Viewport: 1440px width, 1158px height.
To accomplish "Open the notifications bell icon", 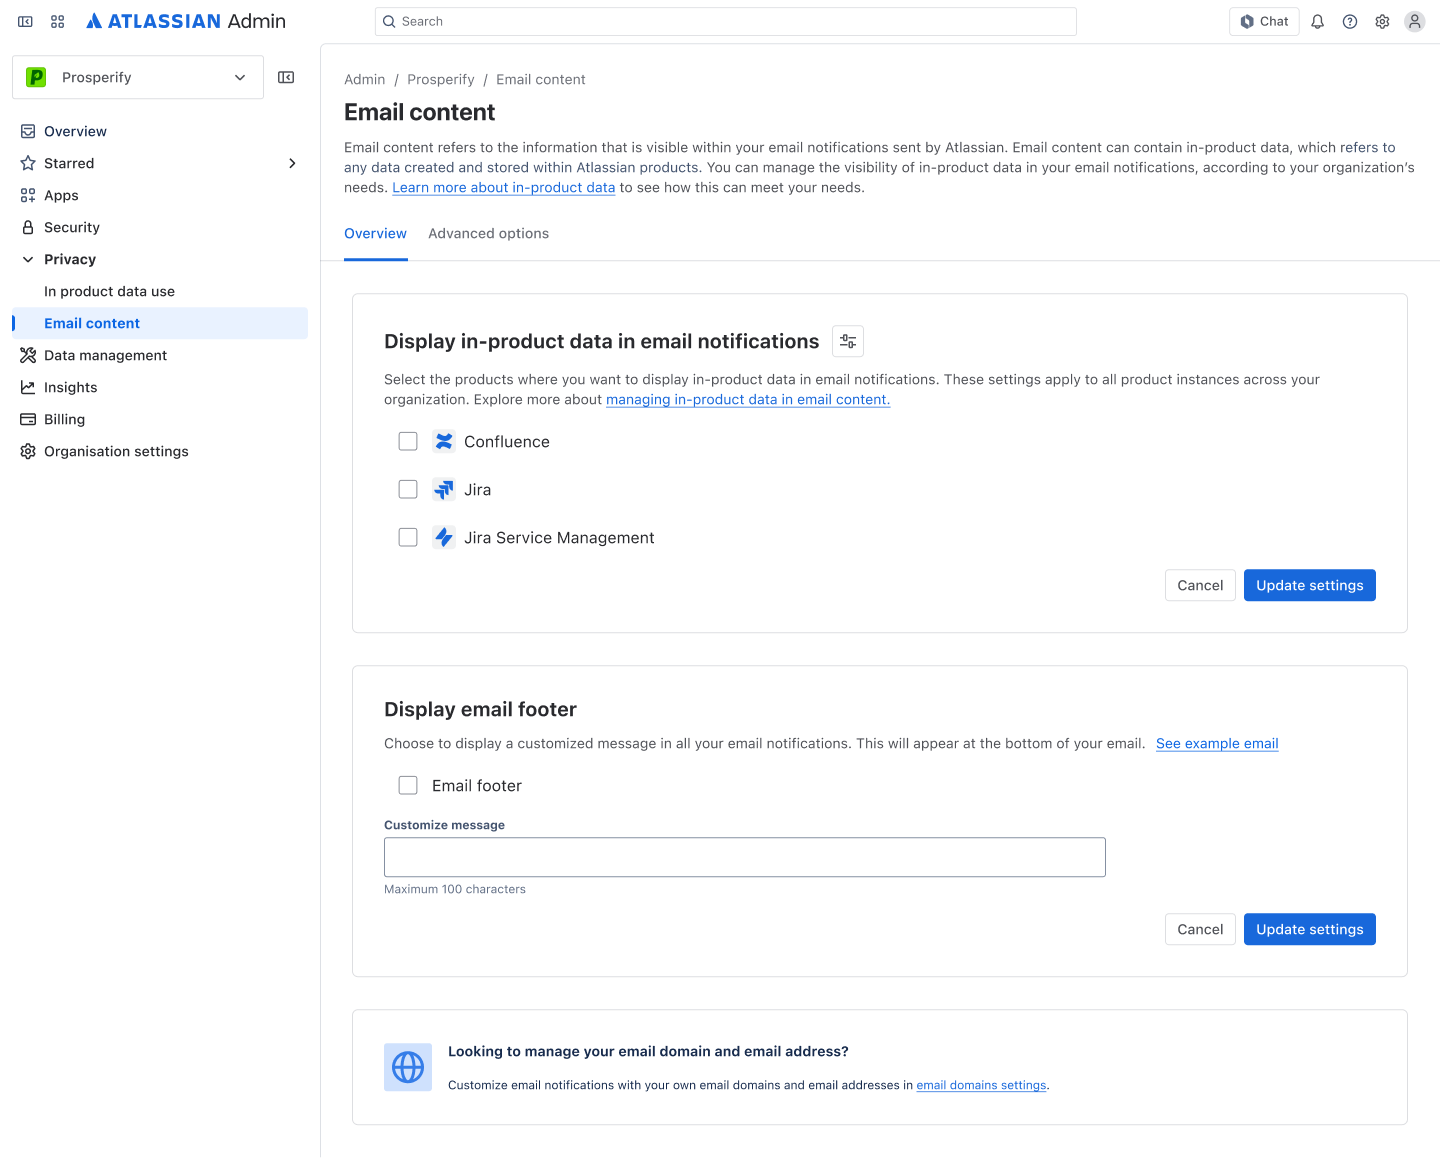I will coord(1318,21).
